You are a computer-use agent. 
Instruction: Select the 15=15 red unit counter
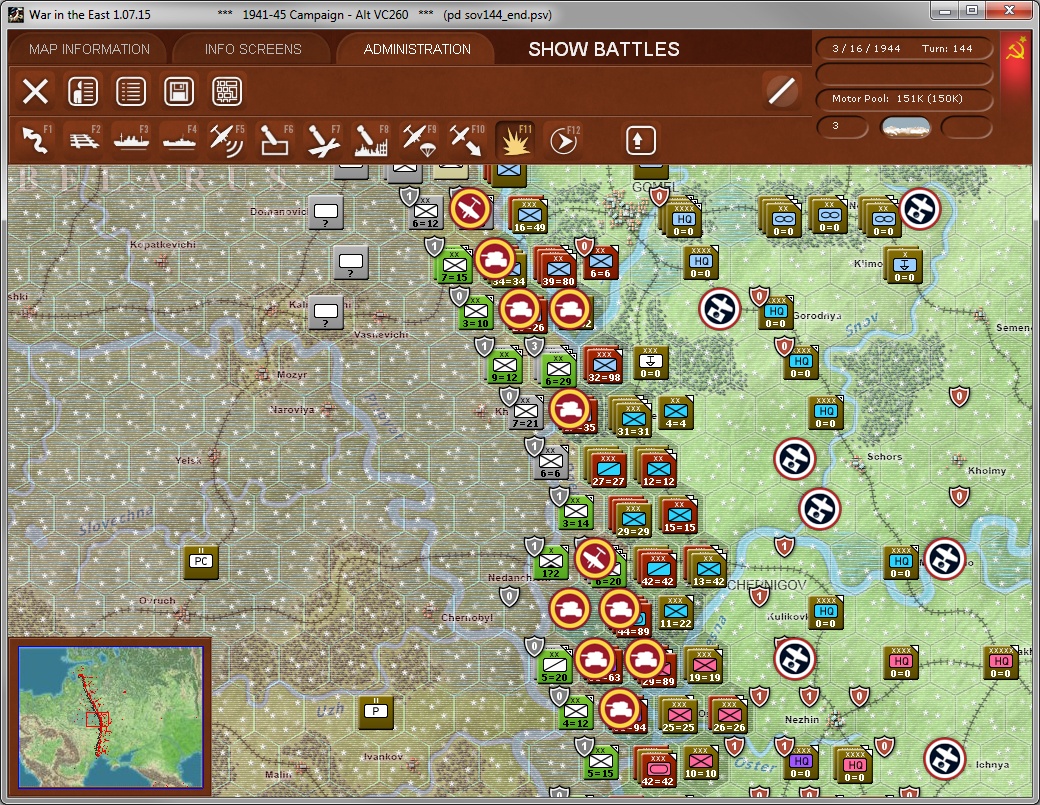[679, 516]
